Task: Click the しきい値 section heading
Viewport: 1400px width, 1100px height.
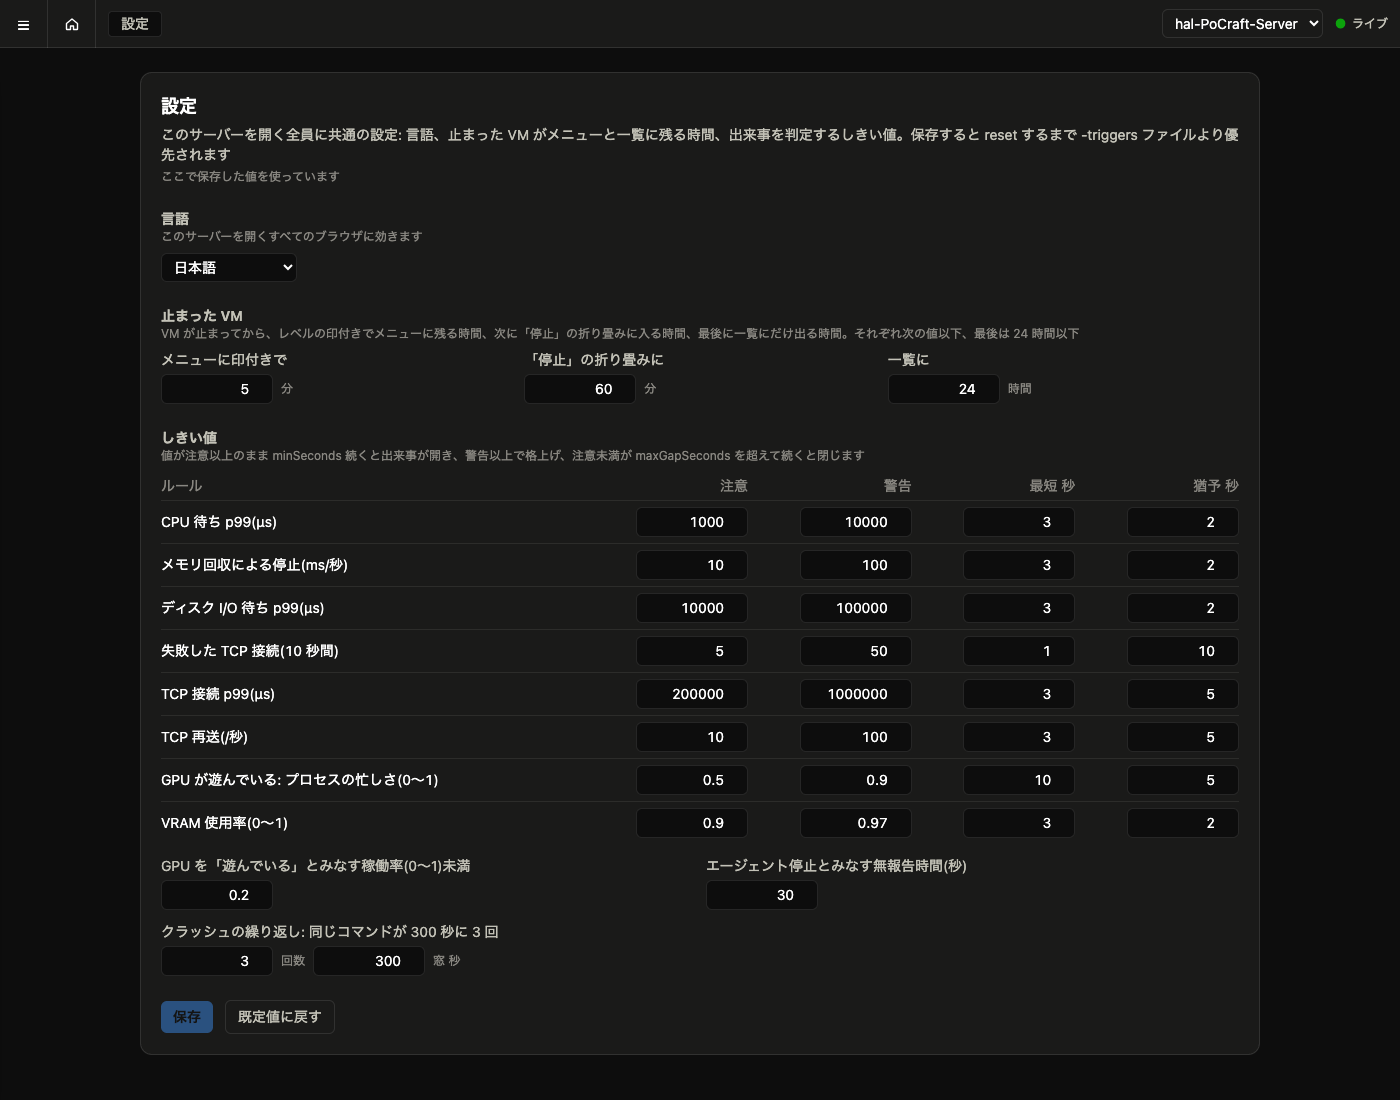Action: (x=189, y=438)
